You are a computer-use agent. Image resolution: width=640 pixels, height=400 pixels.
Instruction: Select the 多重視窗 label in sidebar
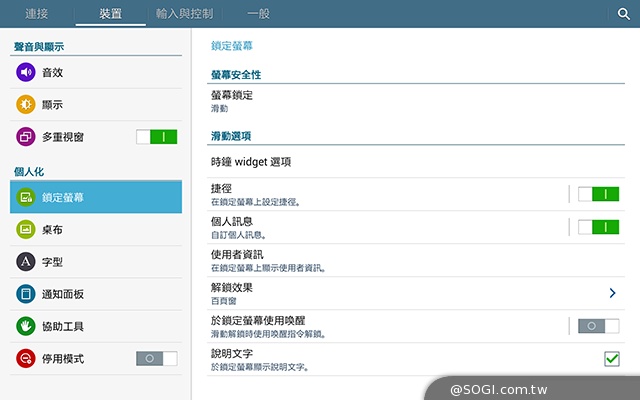tap(63, 137)
